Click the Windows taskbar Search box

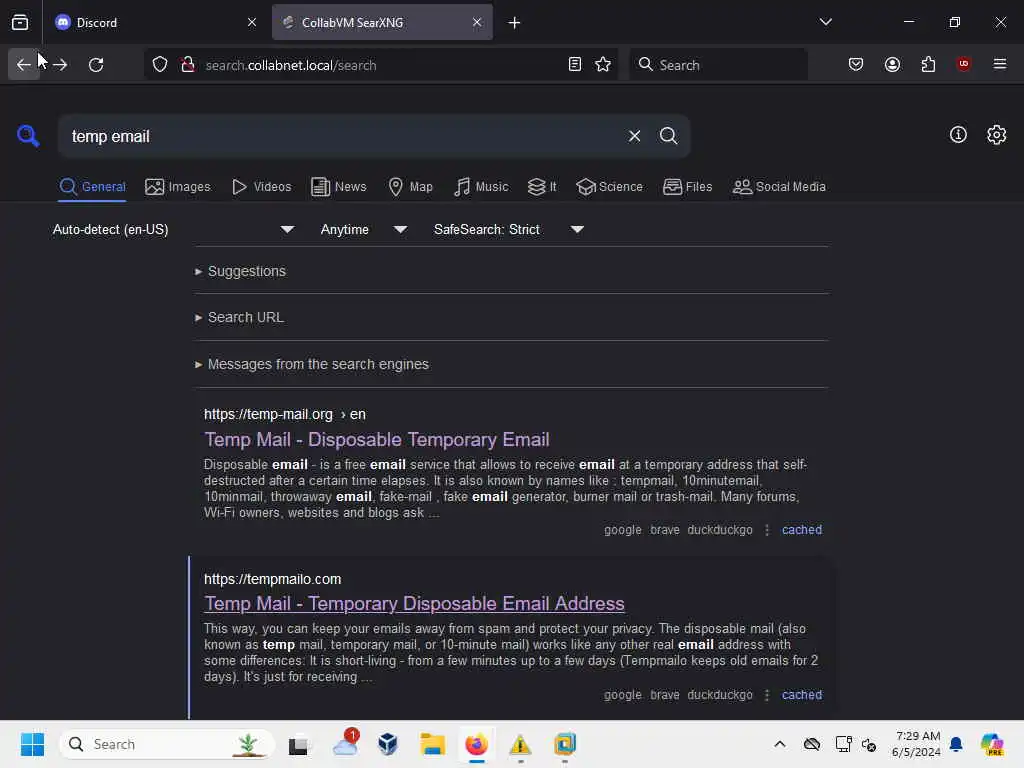pyautogui.click(x=167, y=744)
